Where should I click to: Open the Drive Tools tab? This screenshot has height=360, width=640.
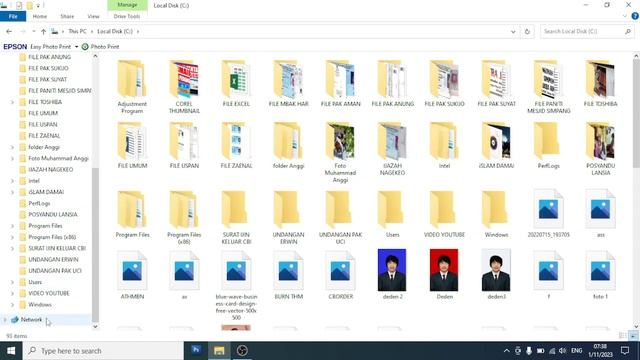(x=127, y=16)
